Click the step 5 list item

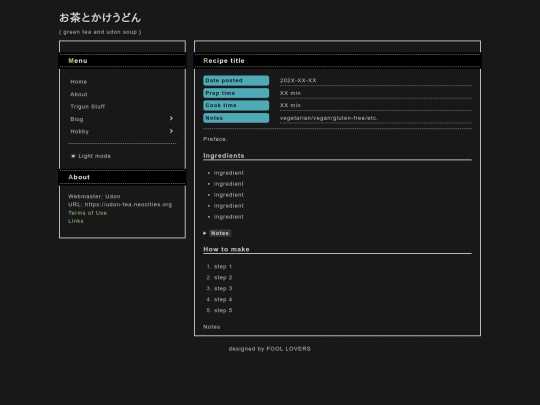pos(223,310)
